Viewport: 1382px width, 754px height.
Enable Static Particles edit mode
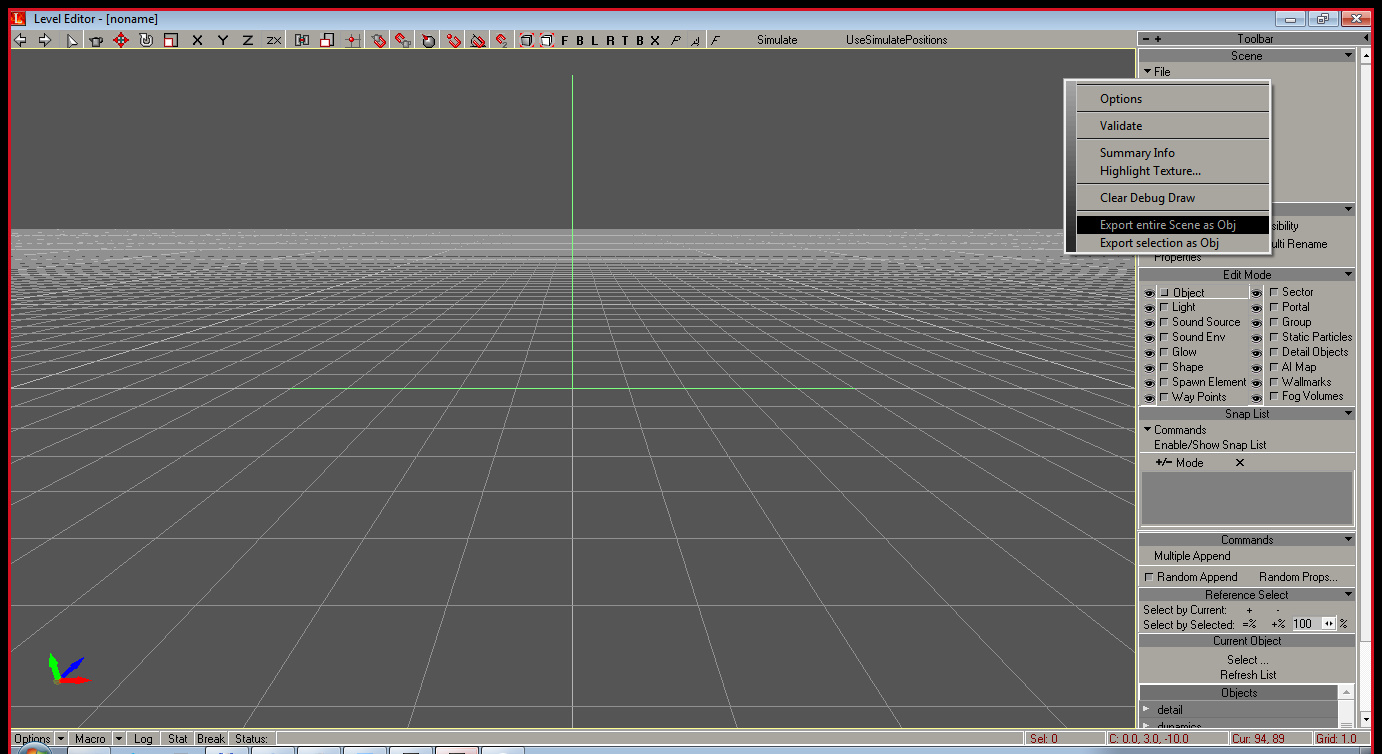tap(1274, 337)
